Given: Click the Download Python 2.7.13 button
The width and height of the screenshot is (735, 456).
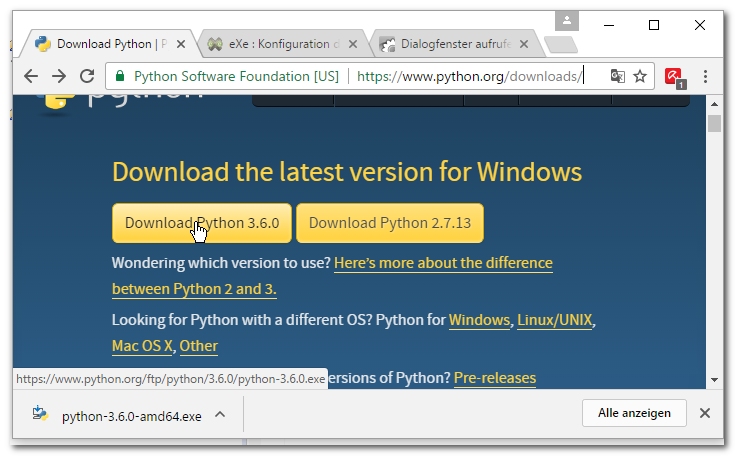Looking at the screenshot, I should tap(390, 223).
